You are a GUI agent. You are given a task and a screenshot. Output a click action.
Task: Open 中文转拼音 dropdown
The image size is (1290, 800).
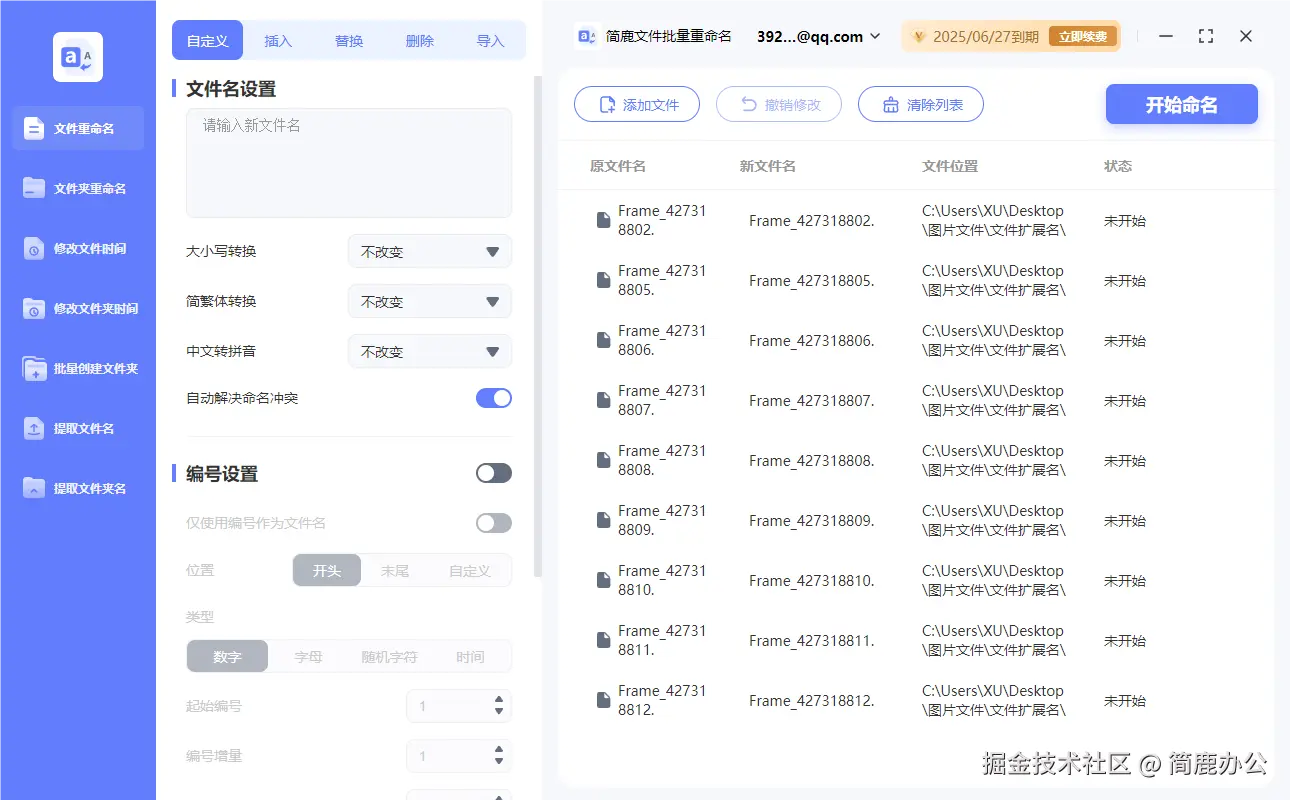430,351
